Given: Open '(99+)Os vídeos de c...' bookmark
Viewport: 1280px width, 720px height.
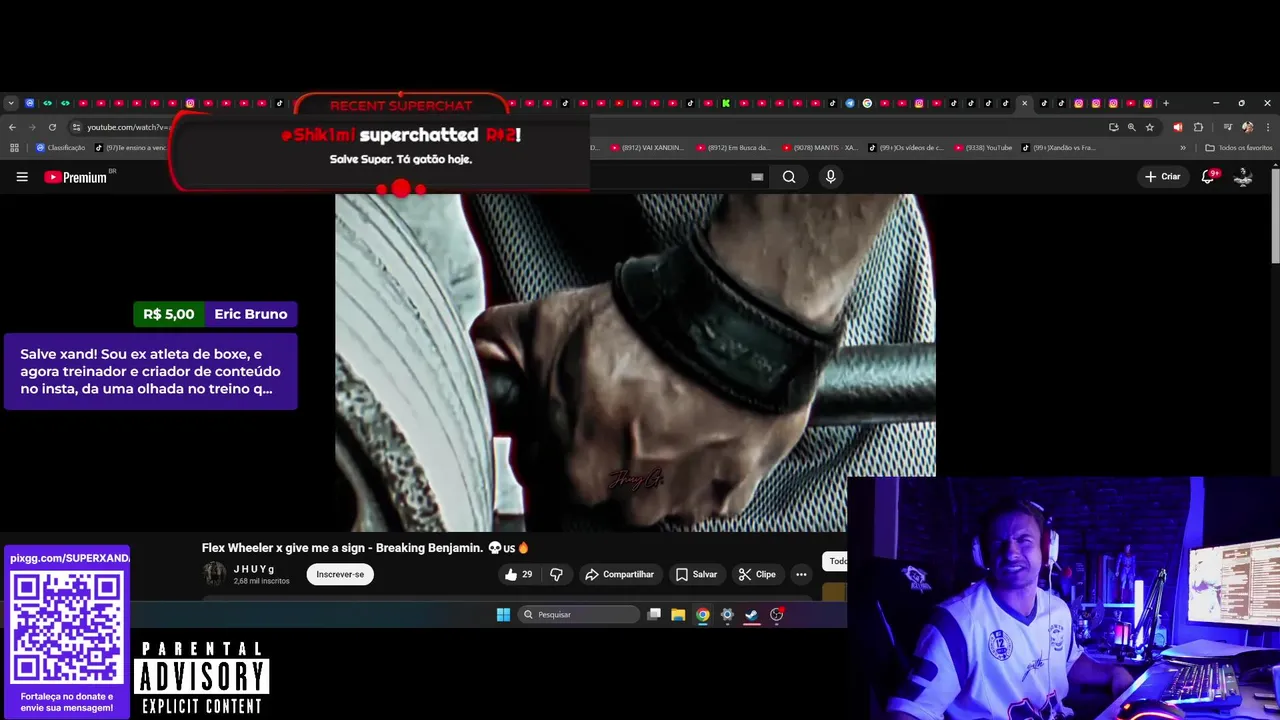Looking at the screenshot, I should click(906, 148).
